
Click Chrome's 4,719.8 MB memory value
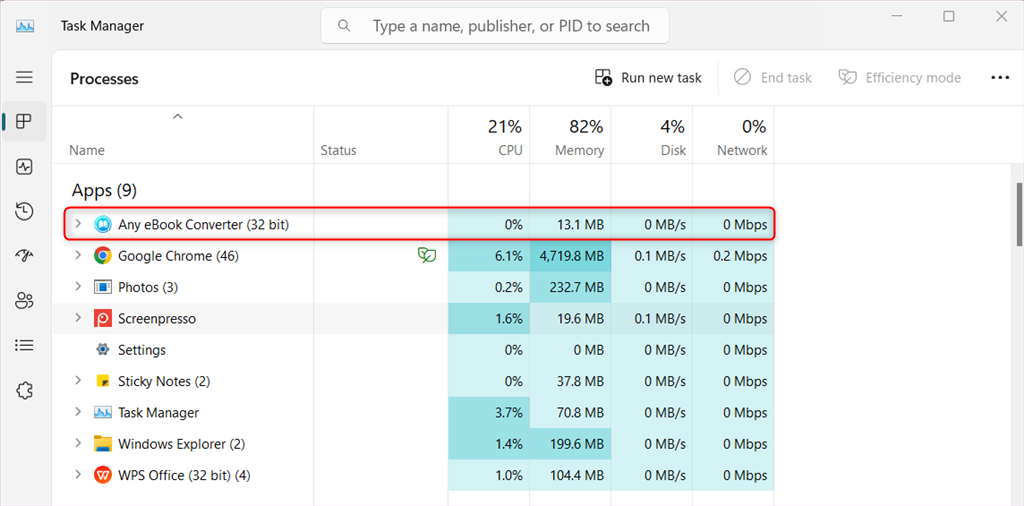pyautogui.click(x=571, y=257)
